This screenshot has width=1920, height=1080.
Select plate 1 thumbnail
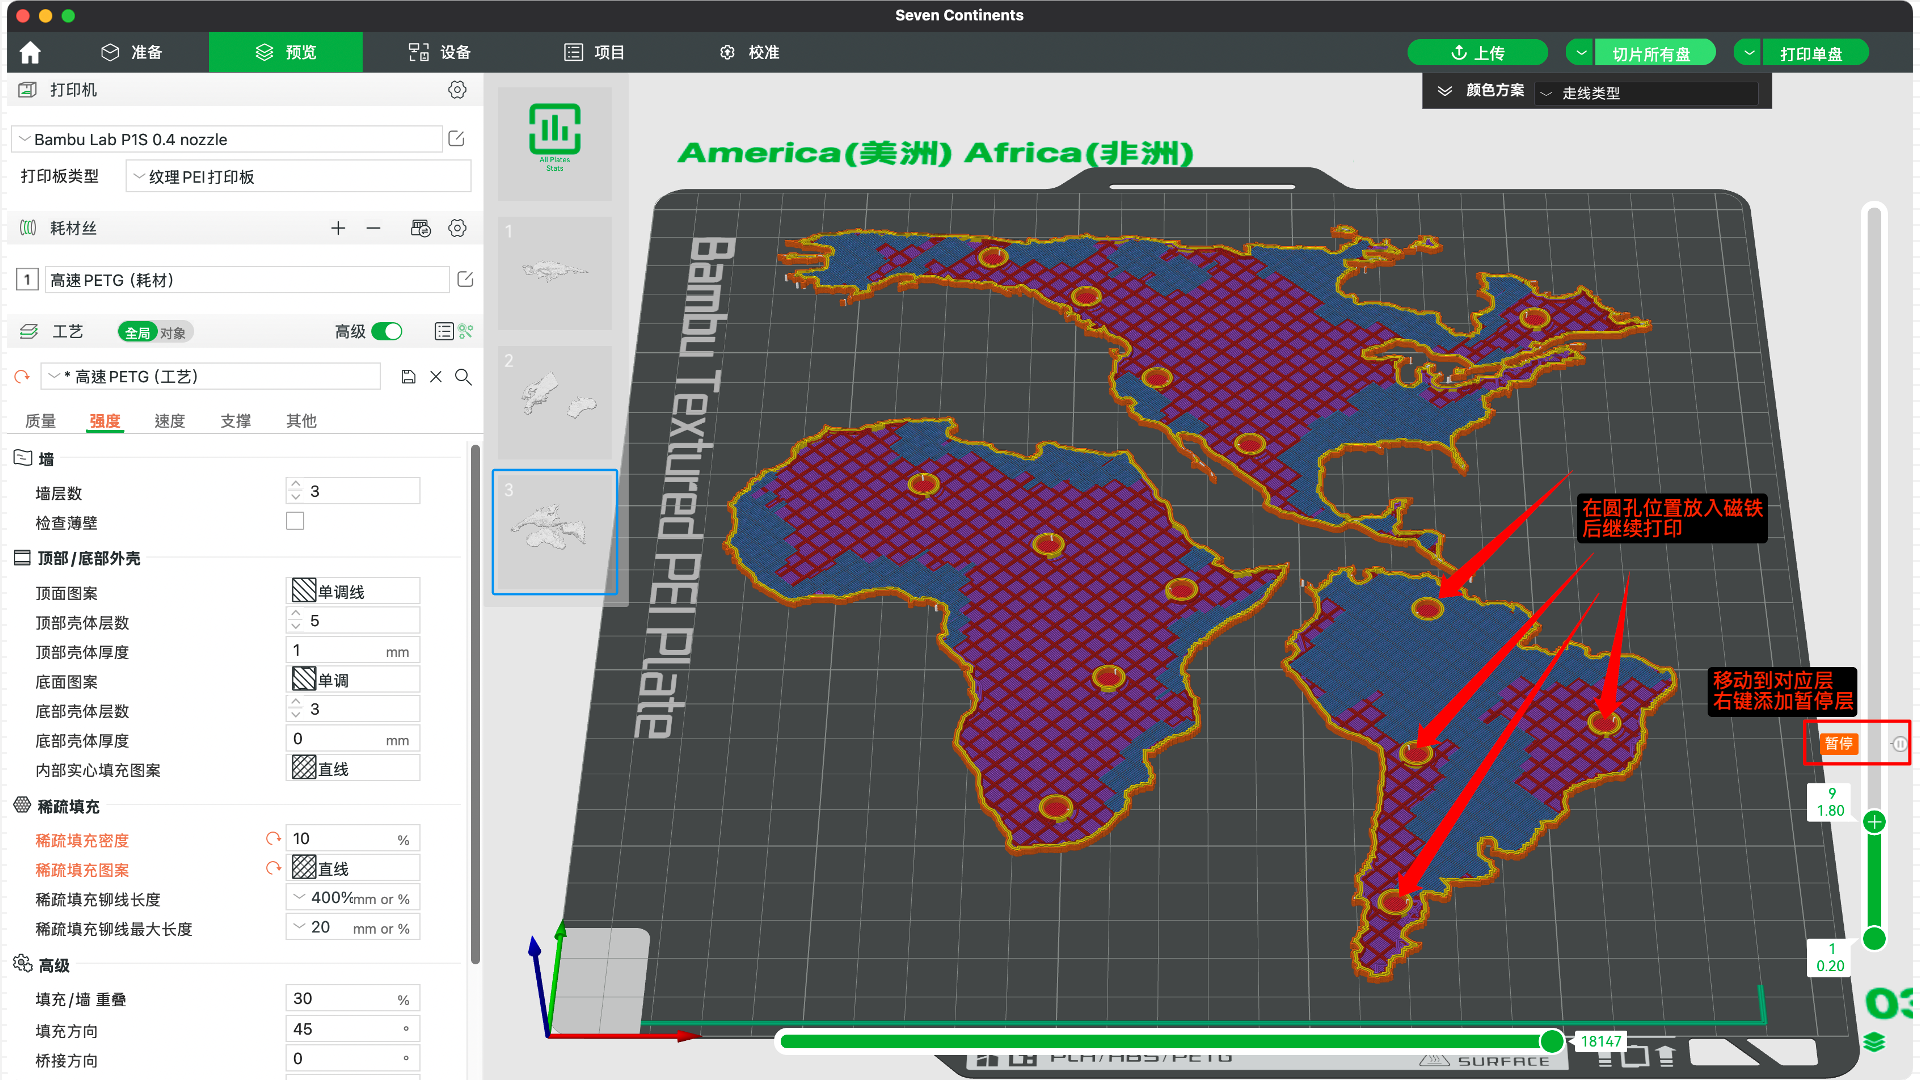coord(555,273)
